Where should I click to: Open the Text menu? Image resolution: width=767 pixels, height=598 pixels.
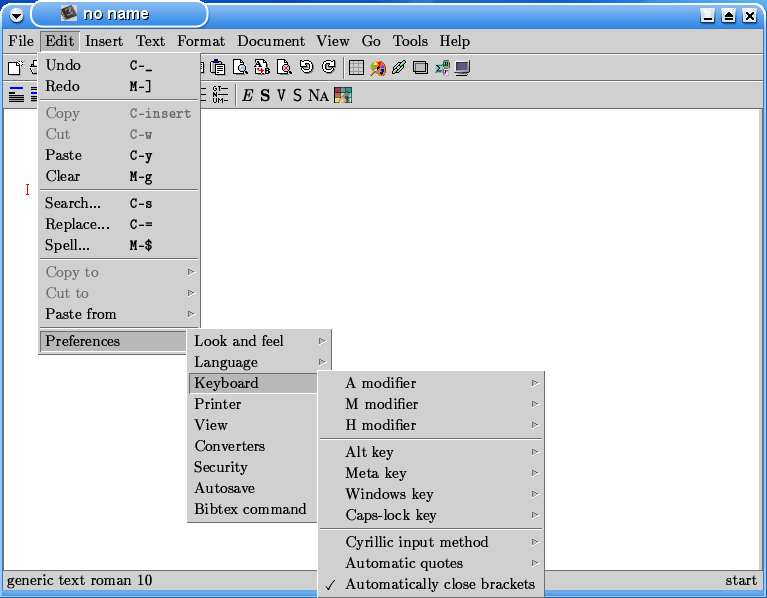150,41
